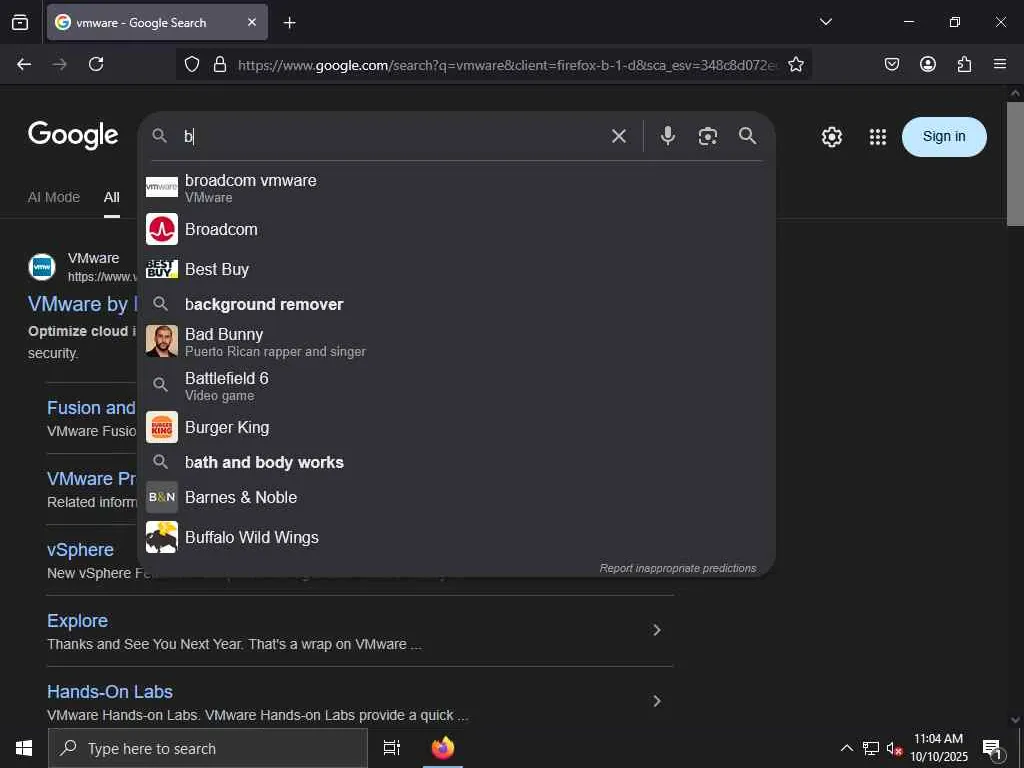This screenshot has width=1024, height=768.
Task: Click the VMware site favicon
Action: point(42,266)
